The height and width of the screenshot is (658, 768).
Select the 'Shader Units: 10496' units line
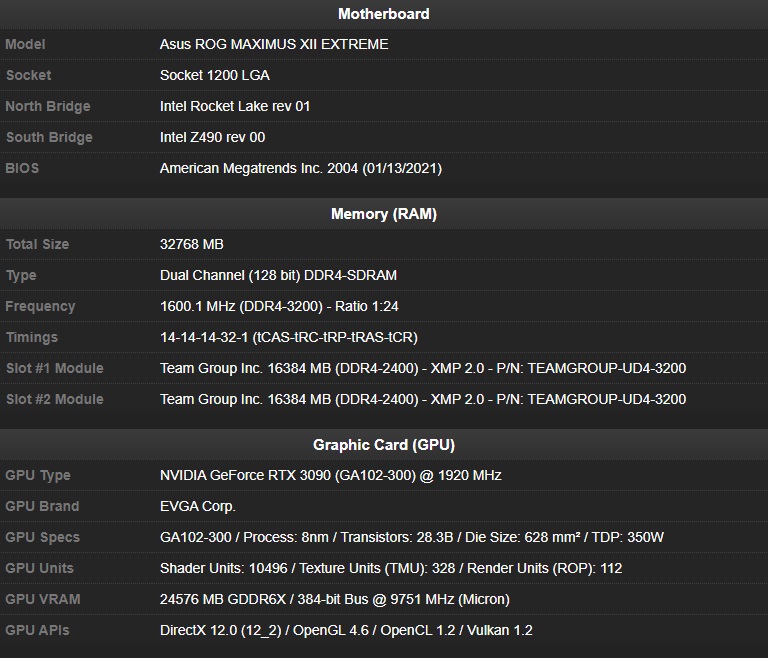tap(391, 568)
